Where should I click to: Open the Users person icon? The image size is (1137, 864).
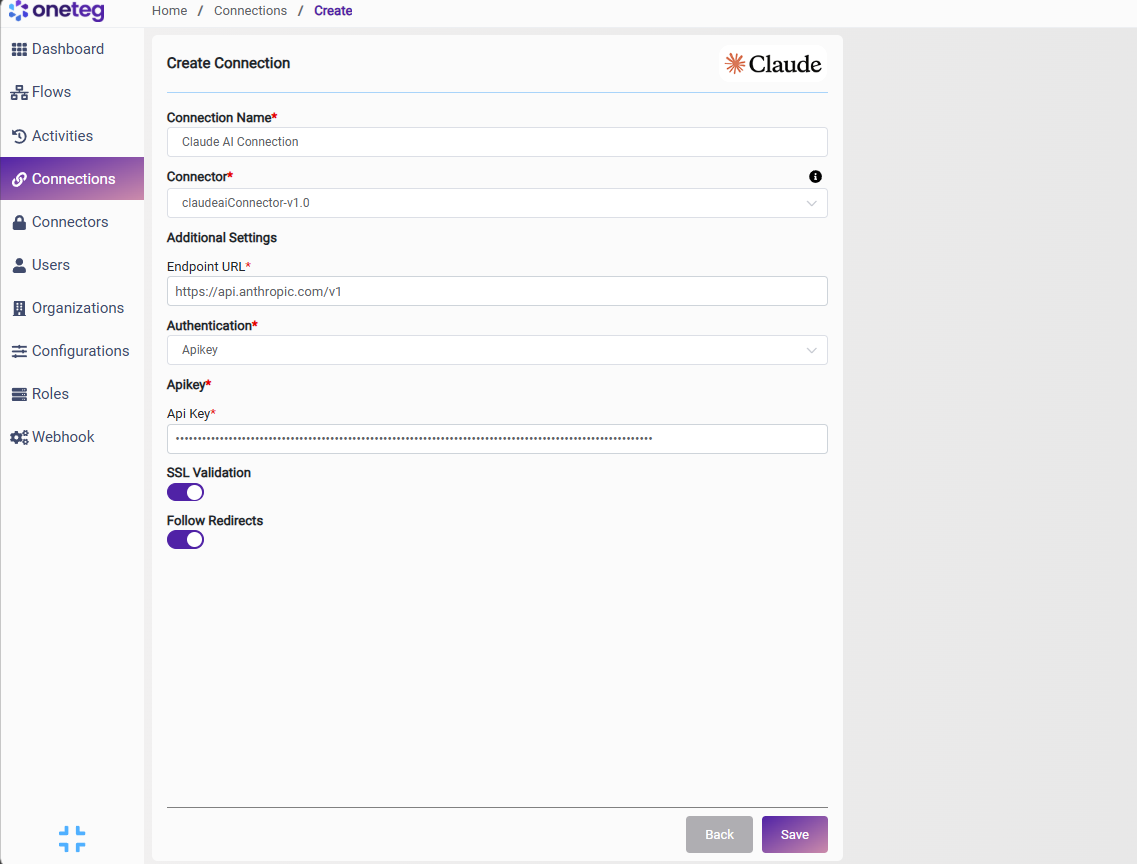point(20,265)
